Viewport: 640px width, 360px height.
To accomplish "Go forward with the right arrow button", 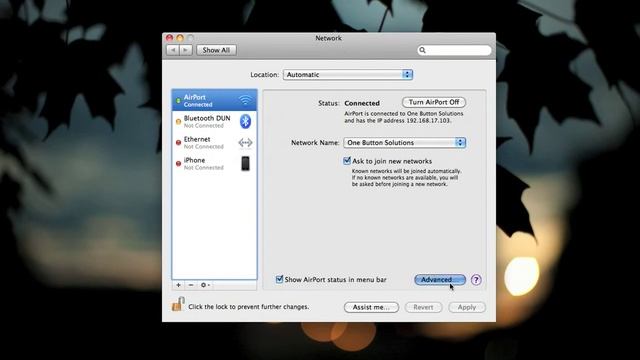I will (186, 50).
